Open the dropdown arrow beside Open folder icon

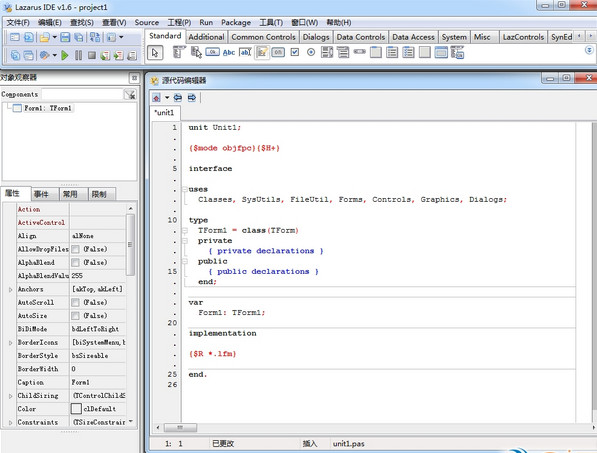(x=54, y=37)
